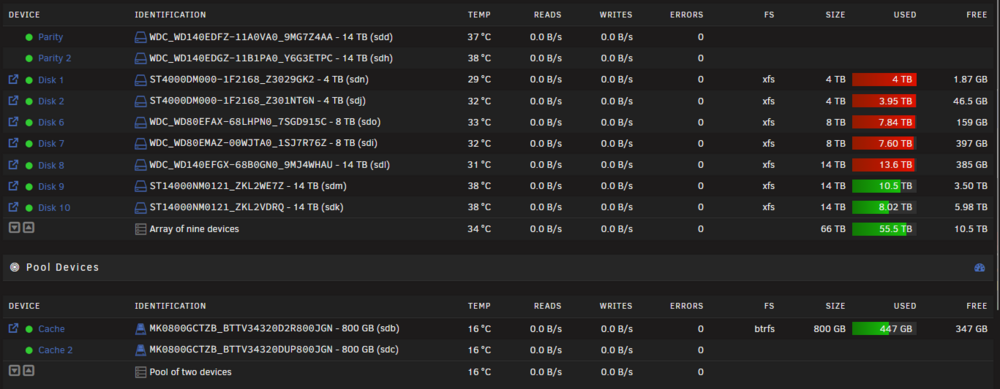The height and width of the screenshot is (389, 1000).
Task: Open the Parity device link
Action: [x=50, y=38]
